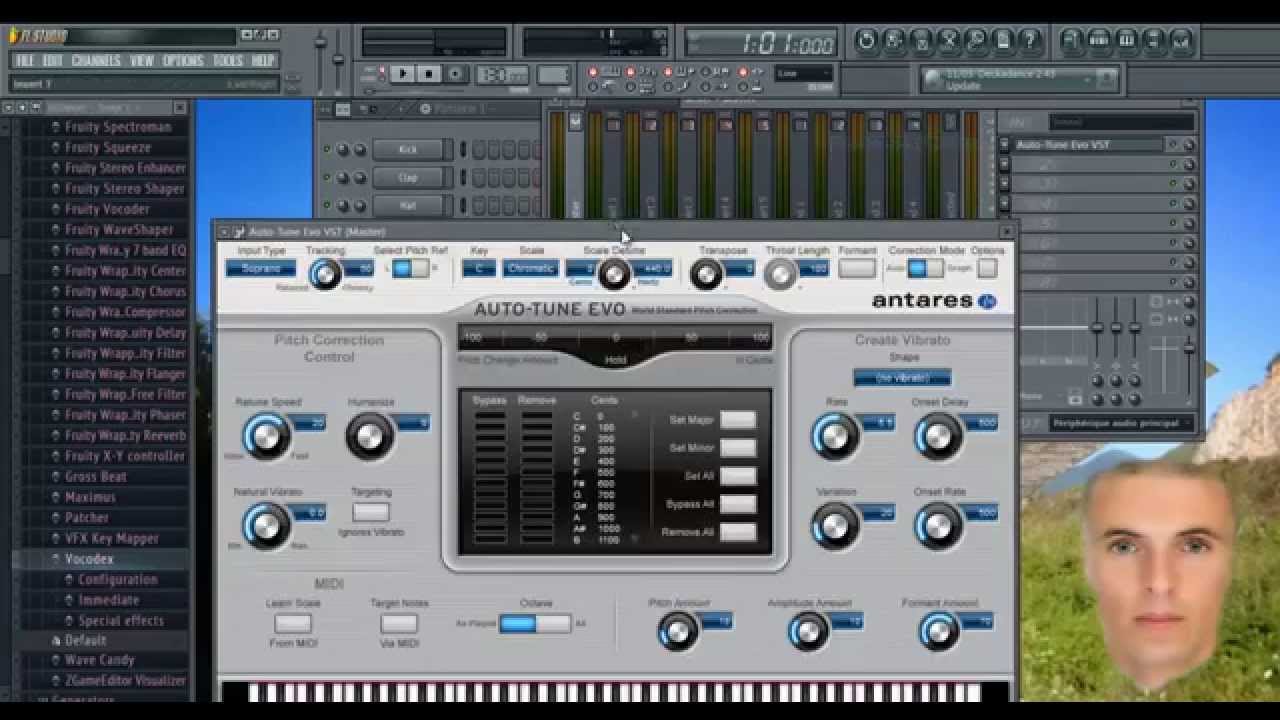Open the Key dropdown showing C
1280x720 pixels.
point(479,268)
